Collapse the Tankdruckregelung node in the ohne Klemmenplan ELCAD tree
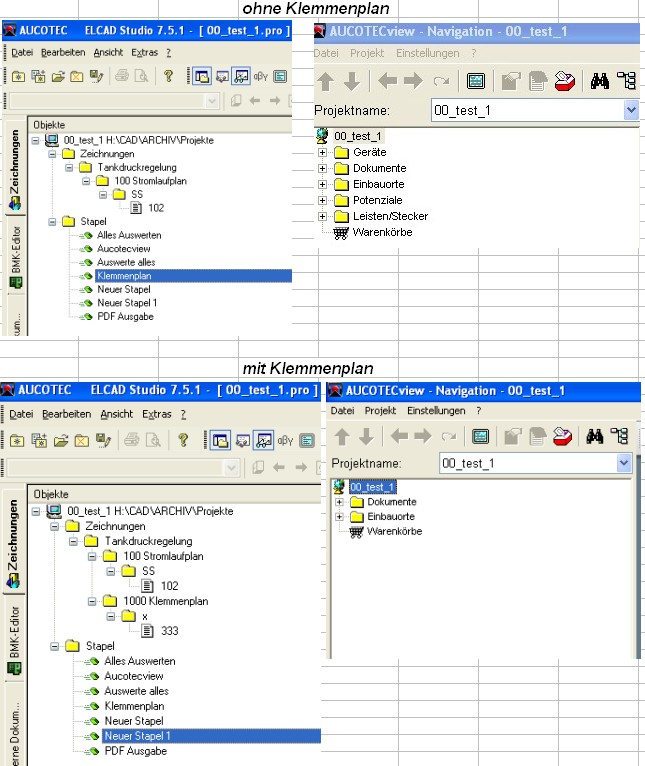The height and width of the screenshot is (766, 645). point(69,168)
